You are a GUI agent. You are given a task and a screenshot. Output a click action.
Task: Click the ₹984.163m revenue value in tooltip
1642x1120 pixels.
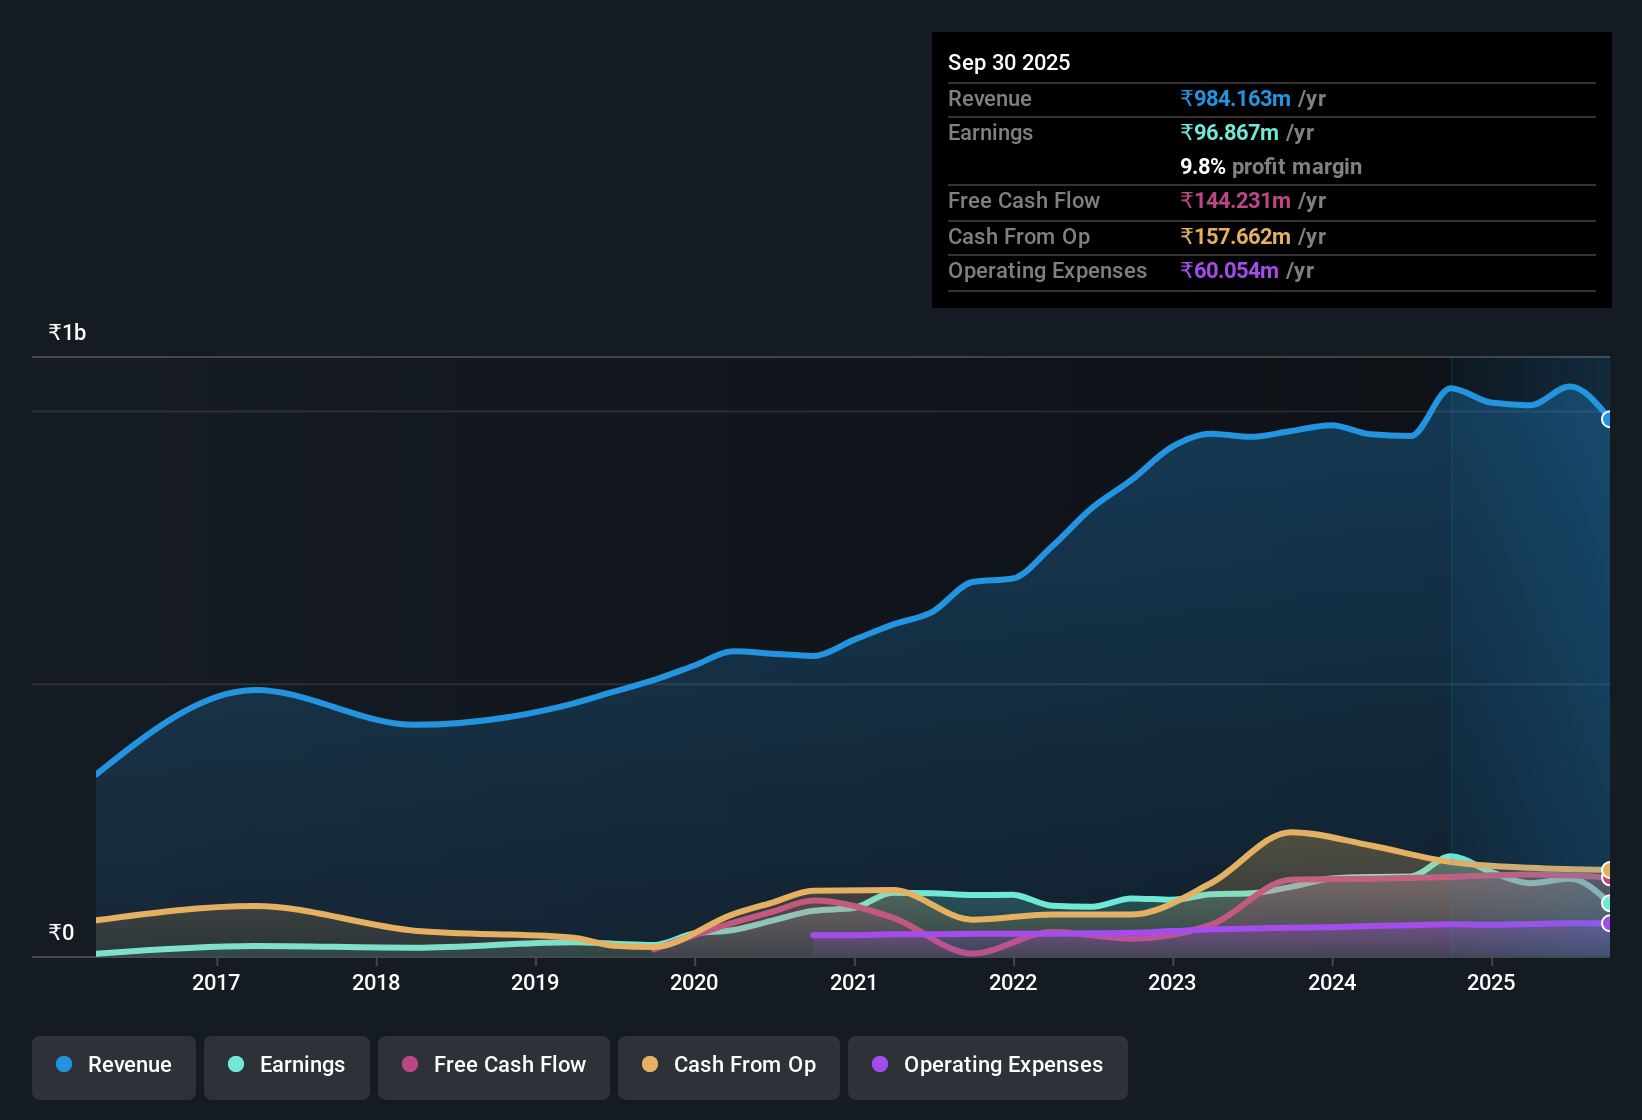tap(1236, 98)
